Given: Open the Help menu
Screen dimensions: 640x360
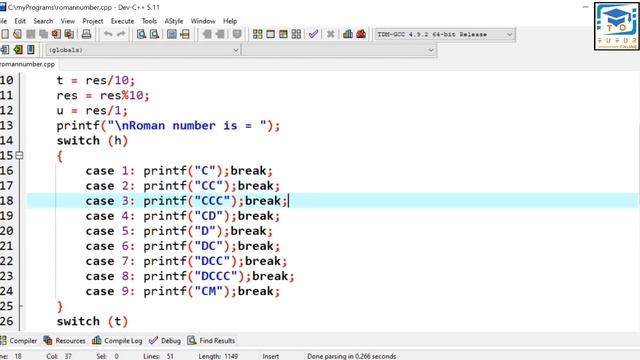Looking at the screenshot, I should tap(230, 21).
